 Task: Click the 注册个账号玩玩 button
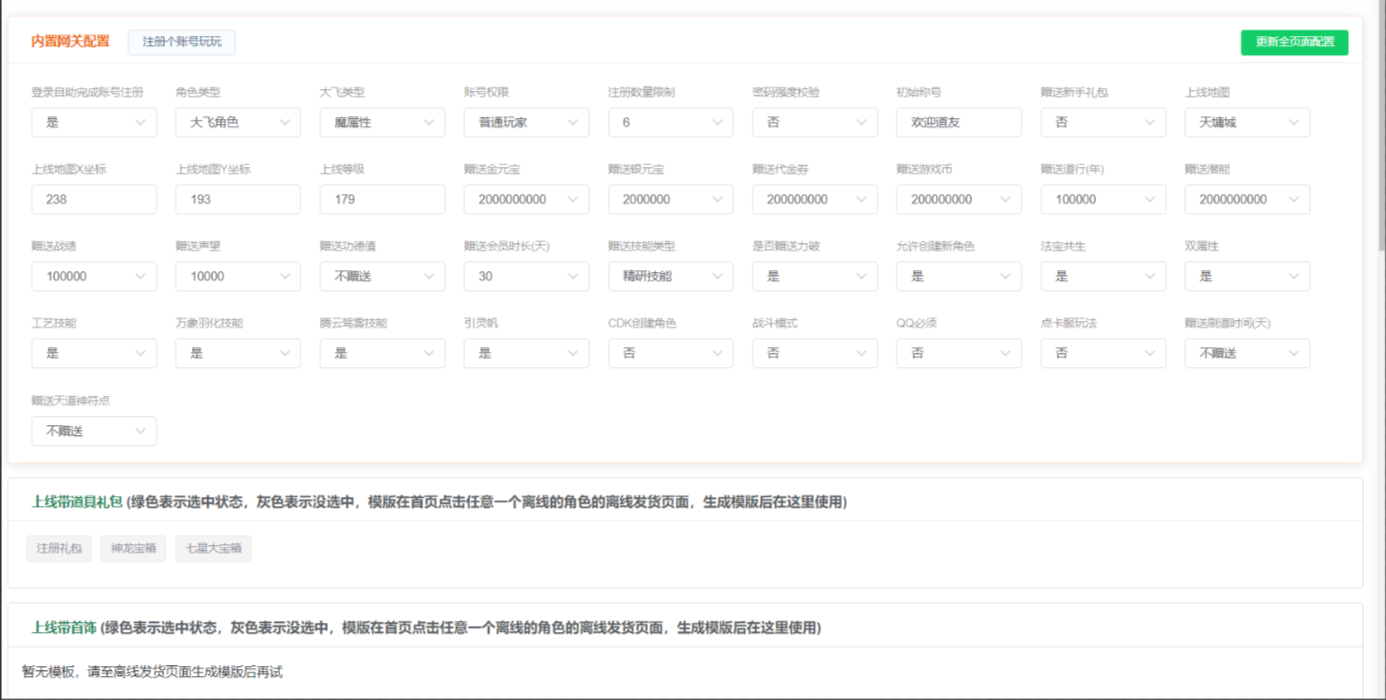tap(181, 42)
